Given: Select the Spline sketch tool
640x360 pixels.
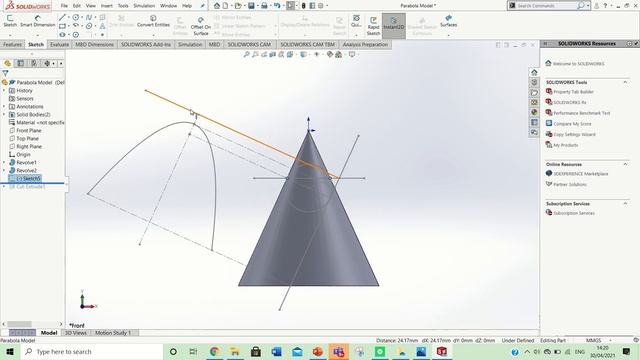Looking at the screenshot, I should [x=89, y=17].
